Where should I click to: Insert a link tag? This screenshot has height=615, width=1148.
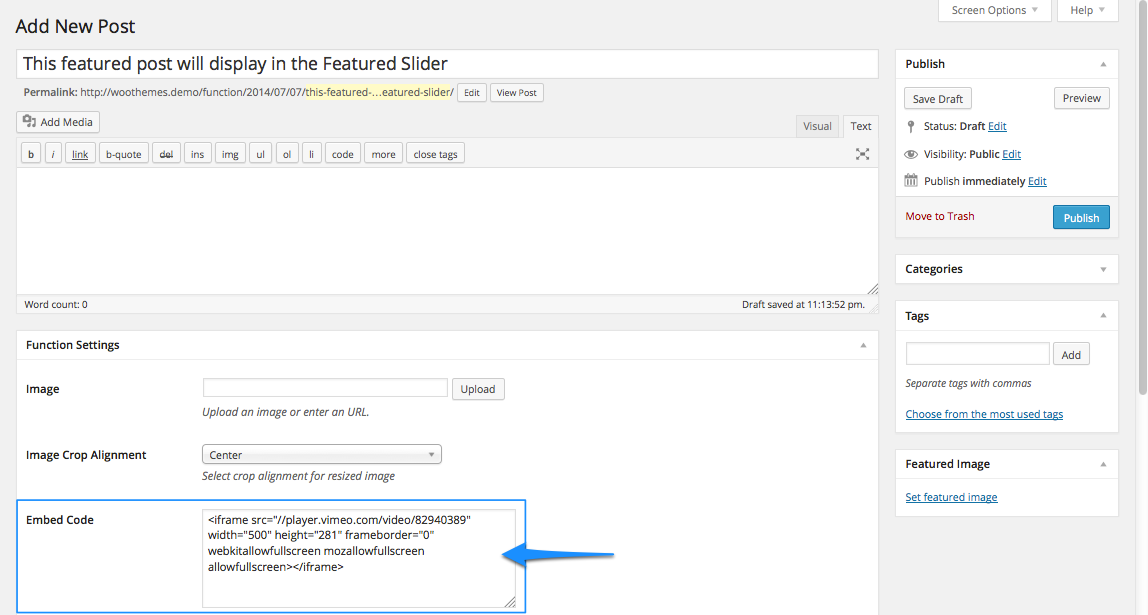tap(80, 154)
